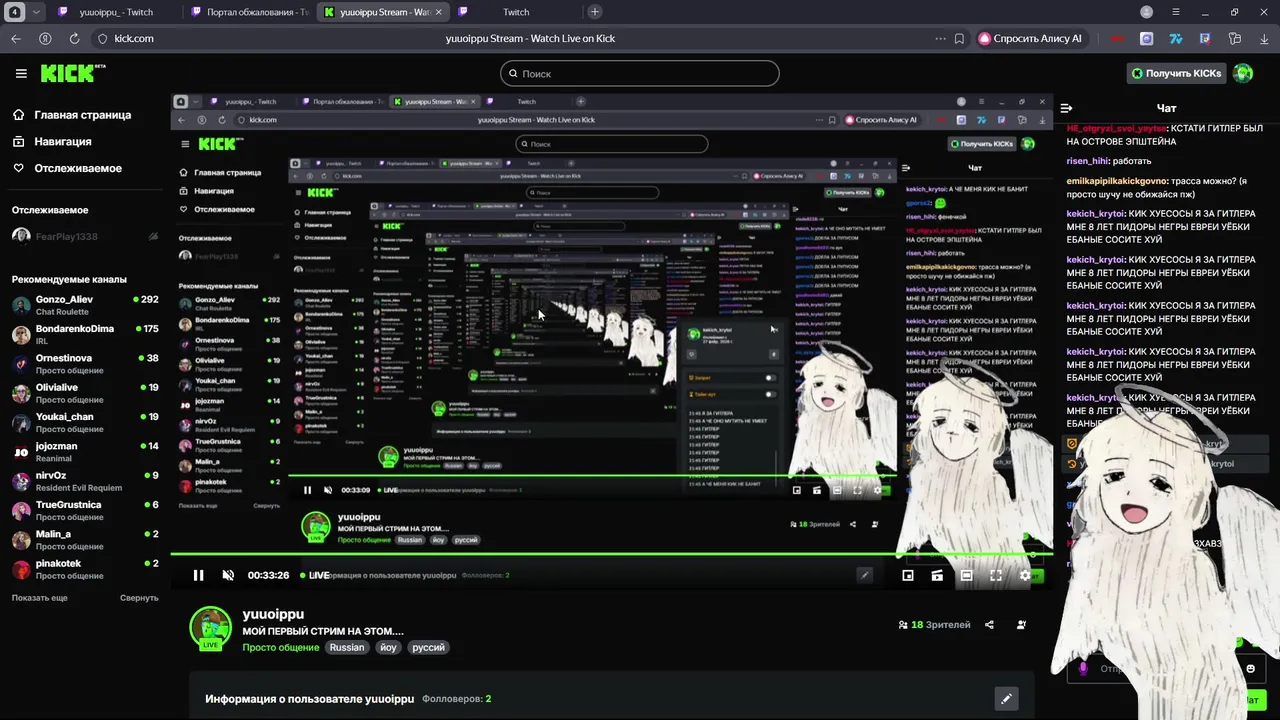This screenshot has width=1280, height=720.
Task: Click the browser profile account icon
Action: coord(1147,12)
